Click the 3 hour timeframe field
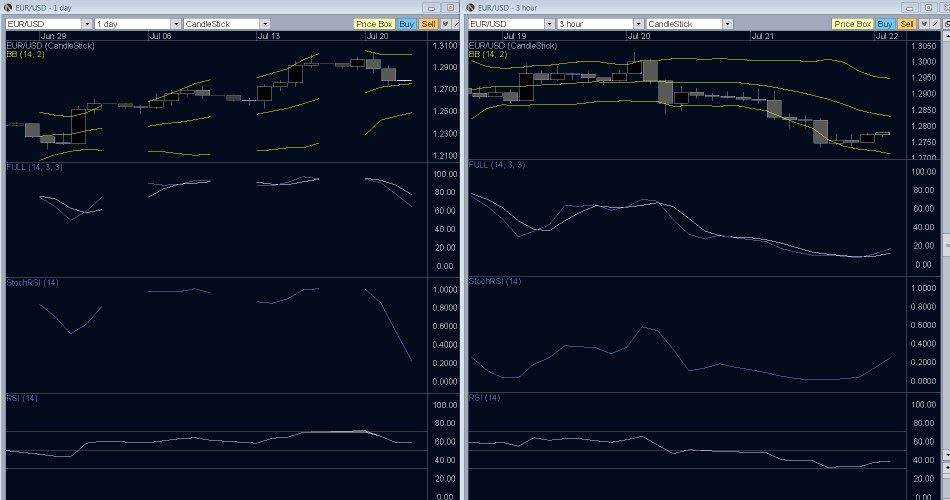This screenshot has width=950, height=500. click(x=594, y=24)
